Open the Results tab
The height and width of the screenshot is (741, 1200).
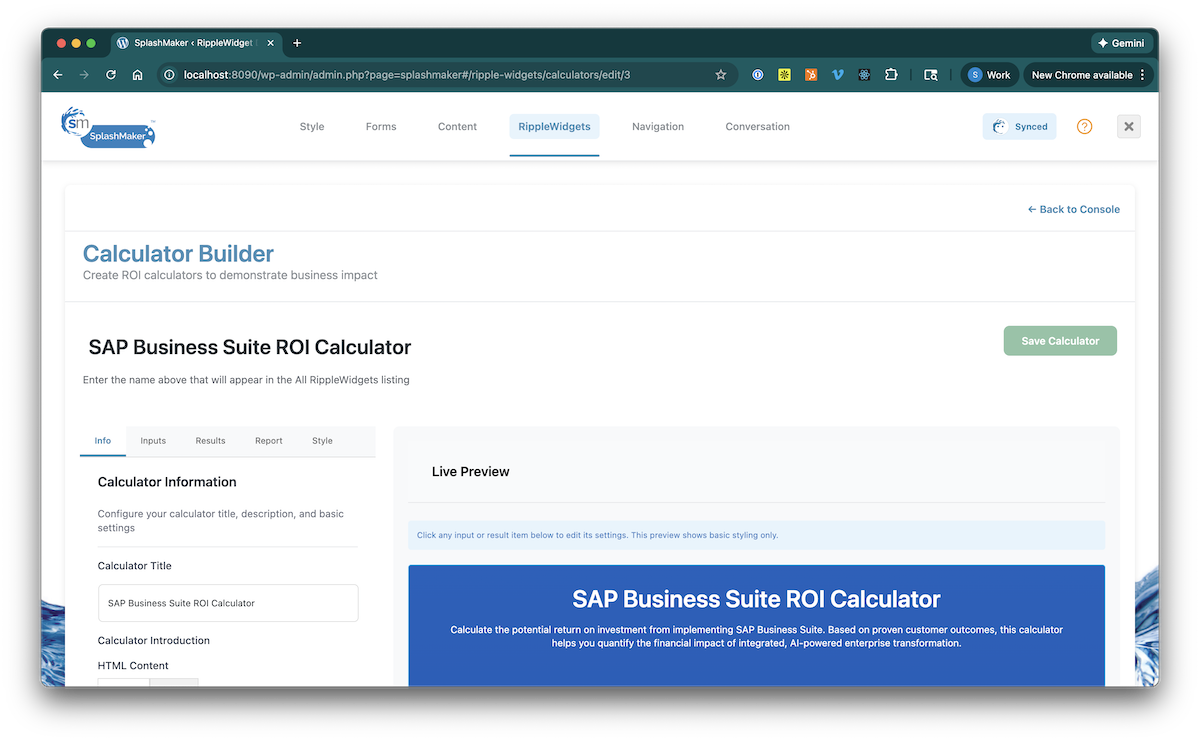[210, 441]
